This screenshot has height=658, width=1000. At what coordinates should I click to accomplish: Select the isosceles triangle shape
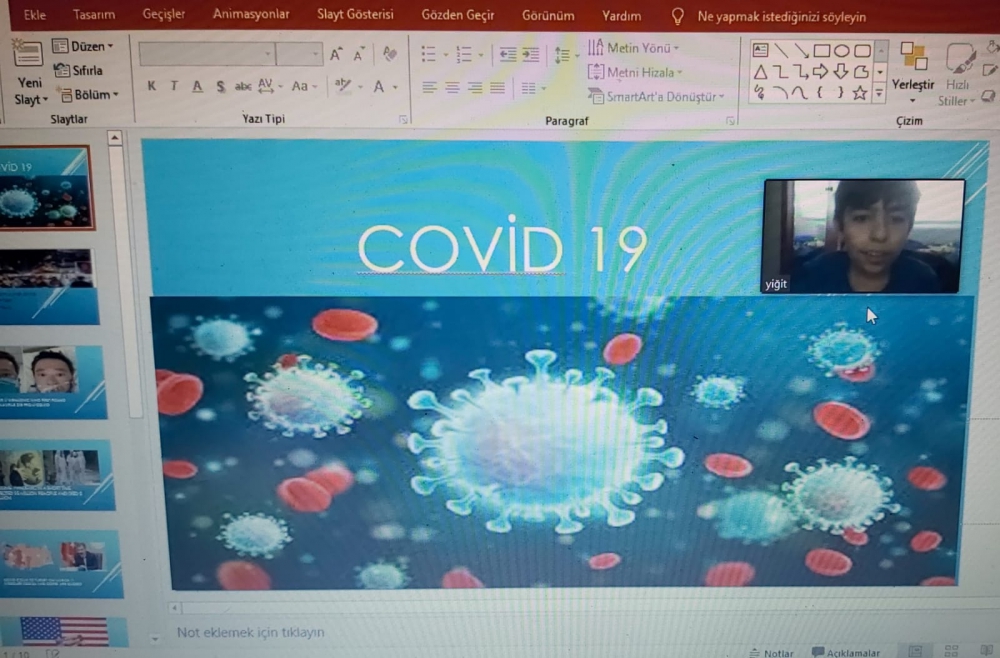click(760, 72)
